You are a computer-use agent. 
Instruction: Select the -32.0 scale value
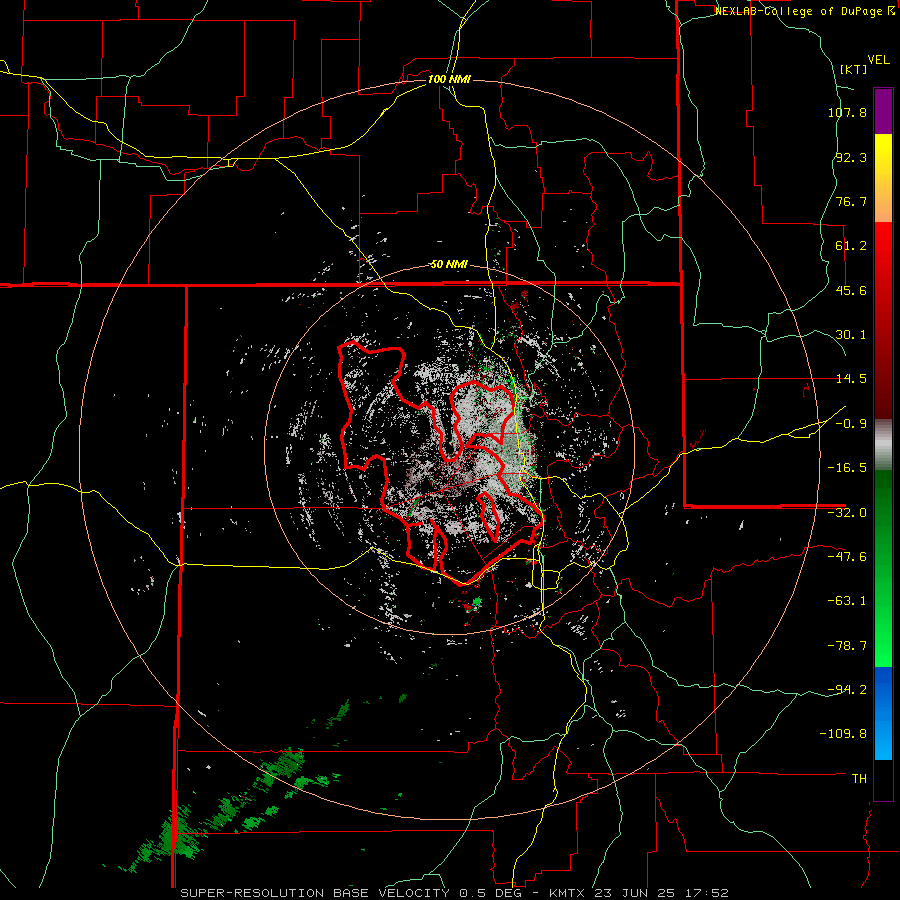point(847,513)
